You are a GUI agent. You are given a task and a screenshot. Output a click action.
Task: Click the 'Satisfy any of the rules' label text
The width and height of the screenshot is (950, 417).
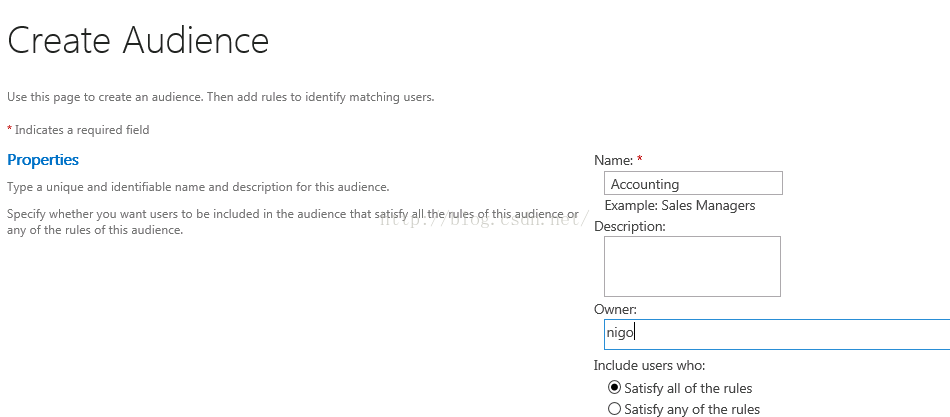(692, 410)
